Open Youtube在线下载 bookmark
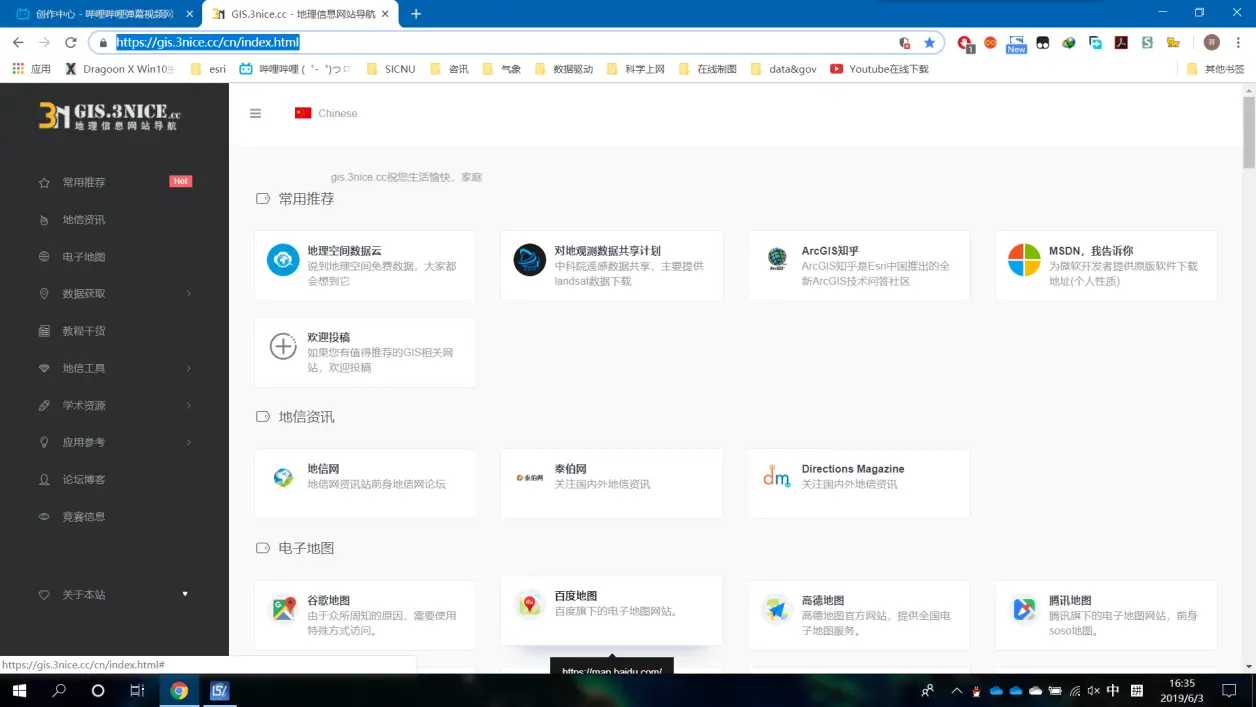This screenshot has width=1256, height=707. tap(879, 69)
